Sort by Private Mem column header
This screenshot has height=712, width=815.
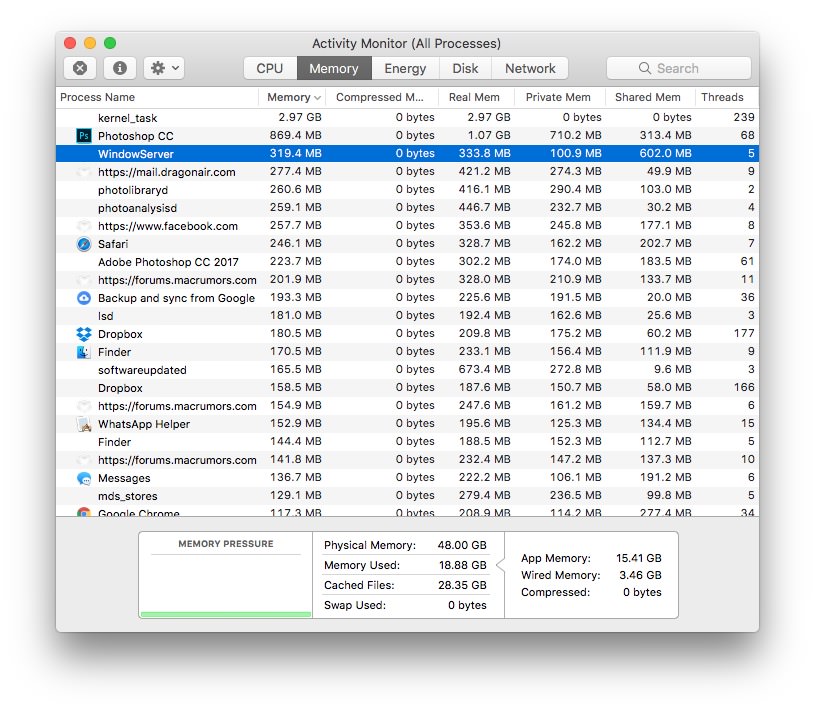pyautogui.click(x=560, y=97)
